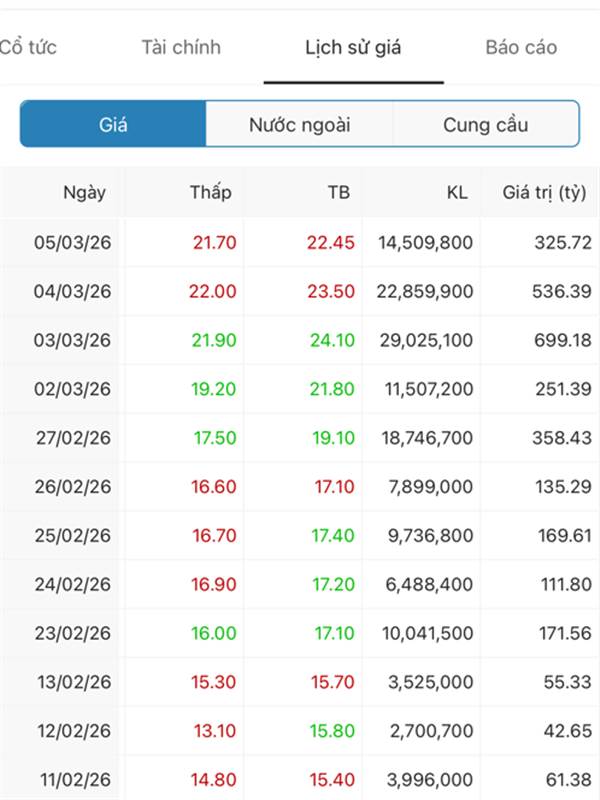Click the KL column header
The width and height of the screenshot is (600, 800).
coord(457,193)
